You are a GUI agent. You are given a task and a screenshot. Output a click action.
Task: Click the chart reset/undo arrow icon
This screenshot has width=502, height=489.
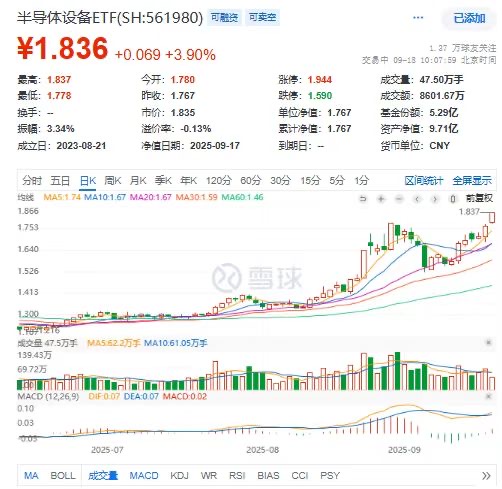[363, 199]
